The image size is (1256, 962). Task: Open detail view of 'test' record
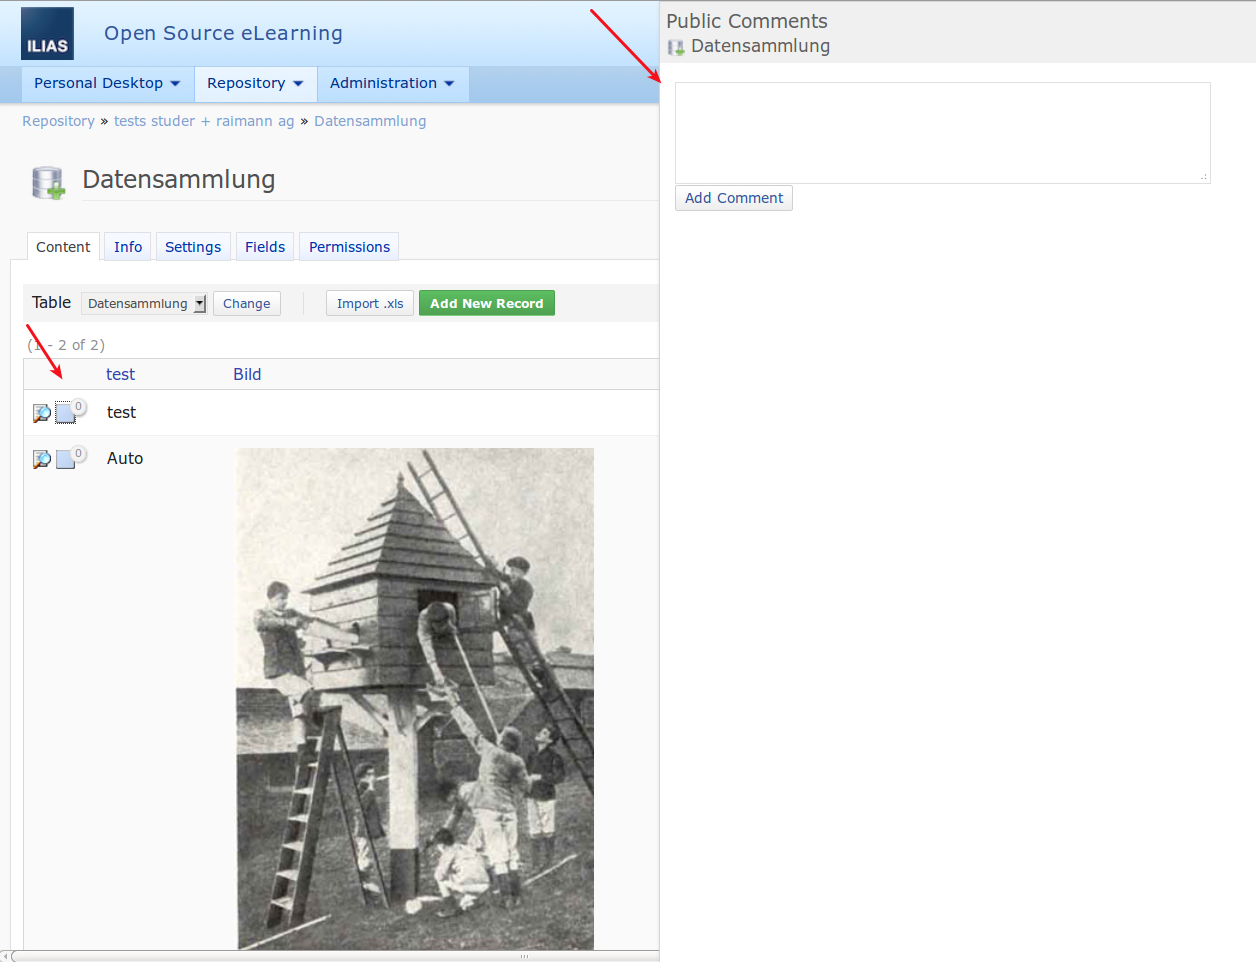pos(41,413)
